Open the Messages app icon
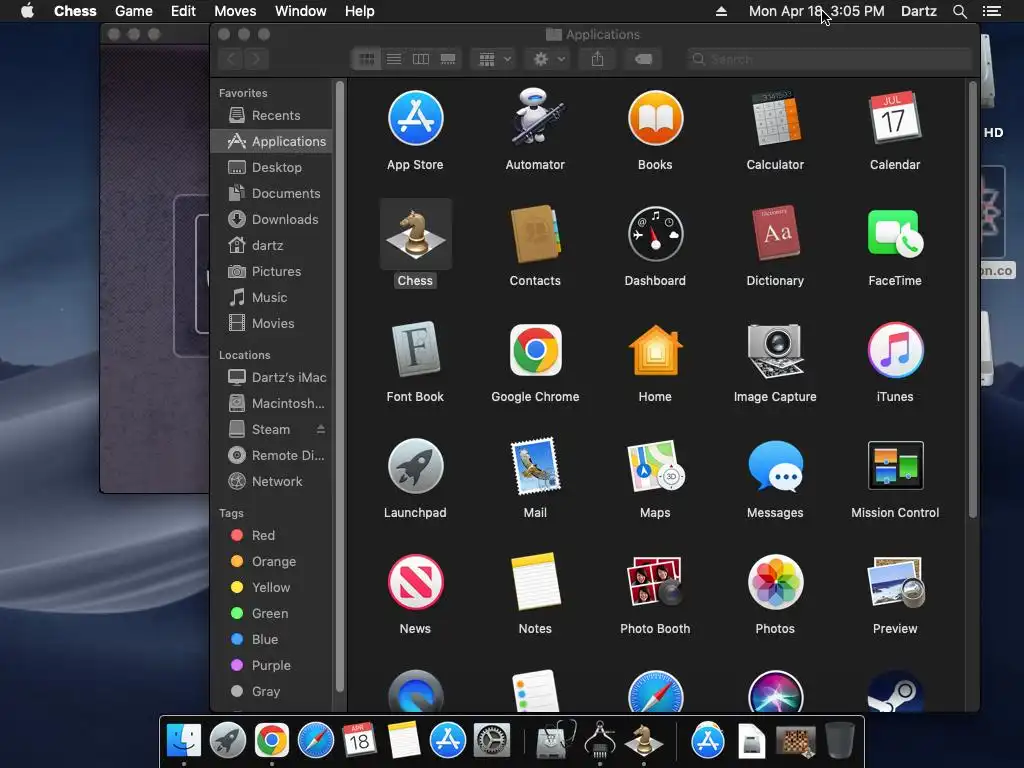Viewport: 1024px width, 768px height. 775,466
